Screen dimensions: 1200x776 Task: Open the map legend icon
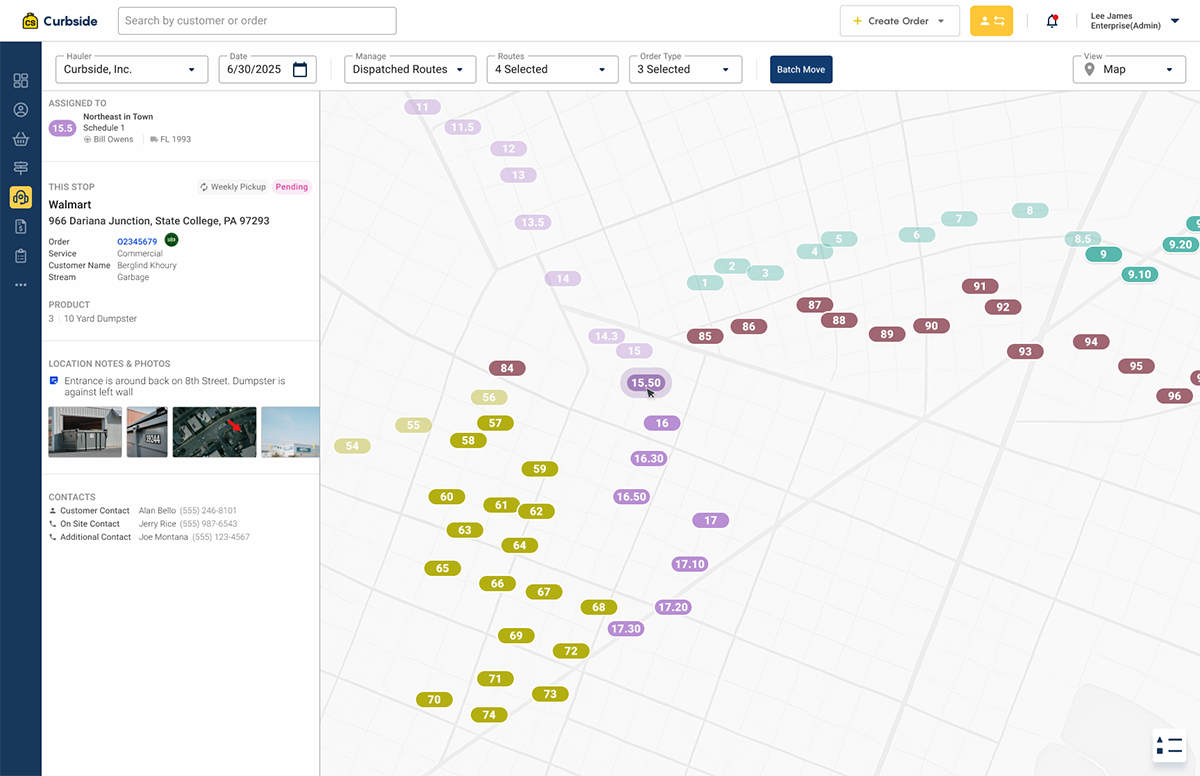coord(1168,745)
